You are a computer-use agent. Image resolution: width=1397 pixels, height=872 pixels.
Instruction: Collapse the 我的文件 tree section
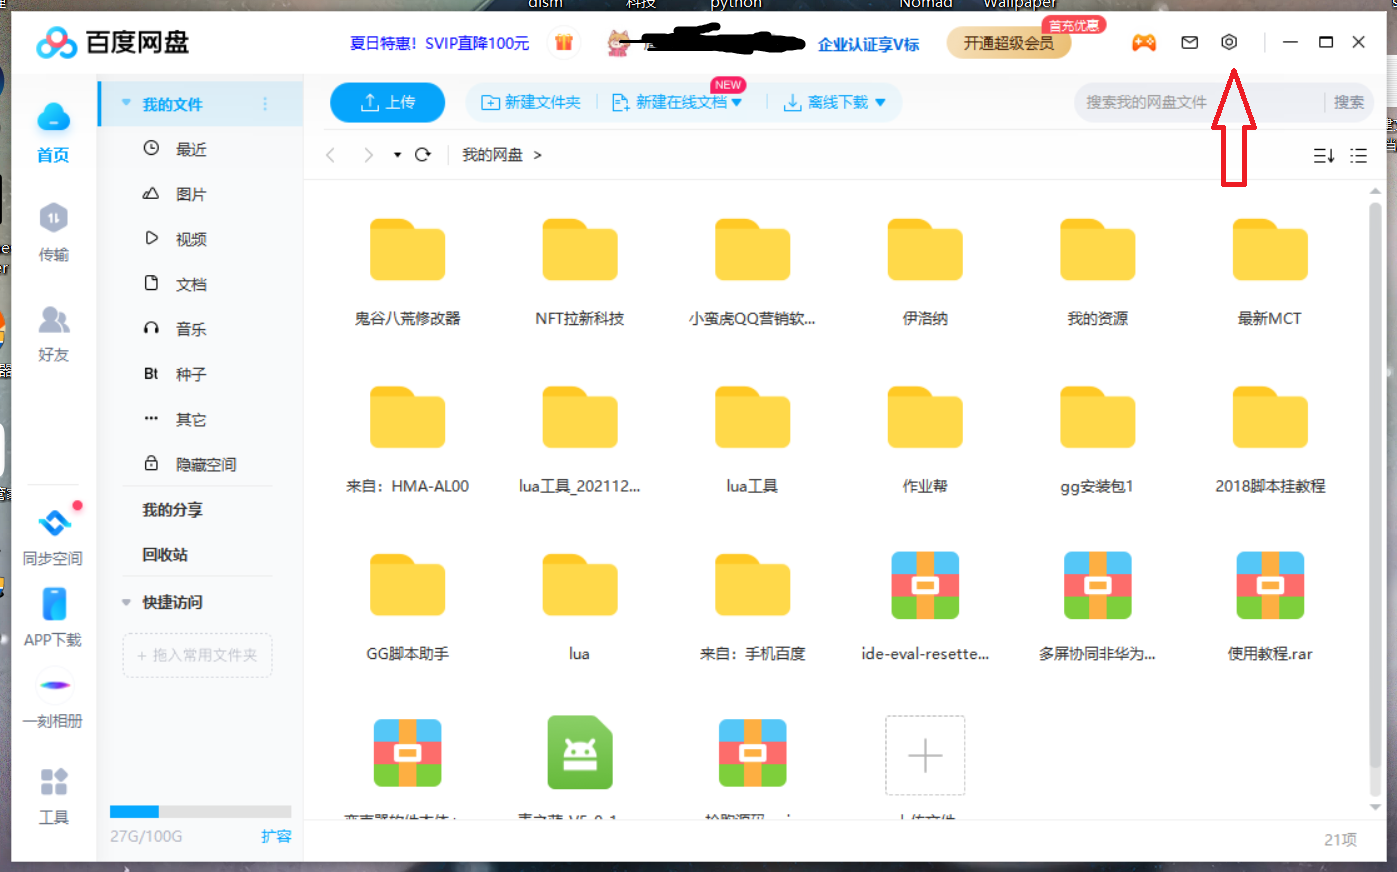click(126, 103)
